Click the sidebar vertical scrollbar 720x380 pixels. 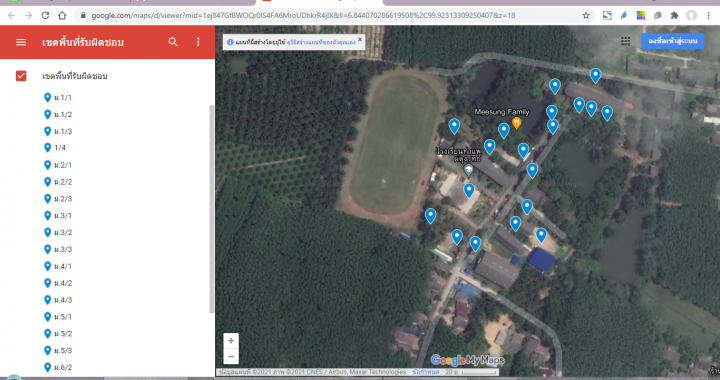[212, 209]
